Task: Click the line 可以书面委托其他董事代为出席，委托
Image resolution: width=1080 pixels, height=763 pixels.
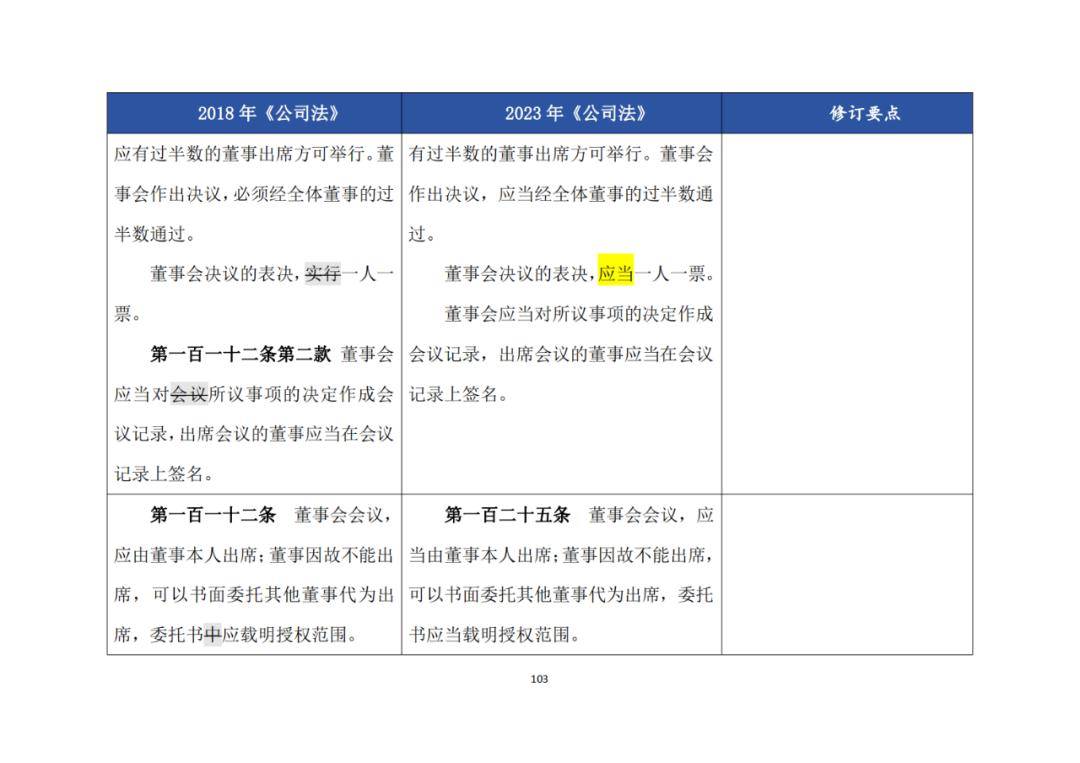Action: [x=561, y=594]
